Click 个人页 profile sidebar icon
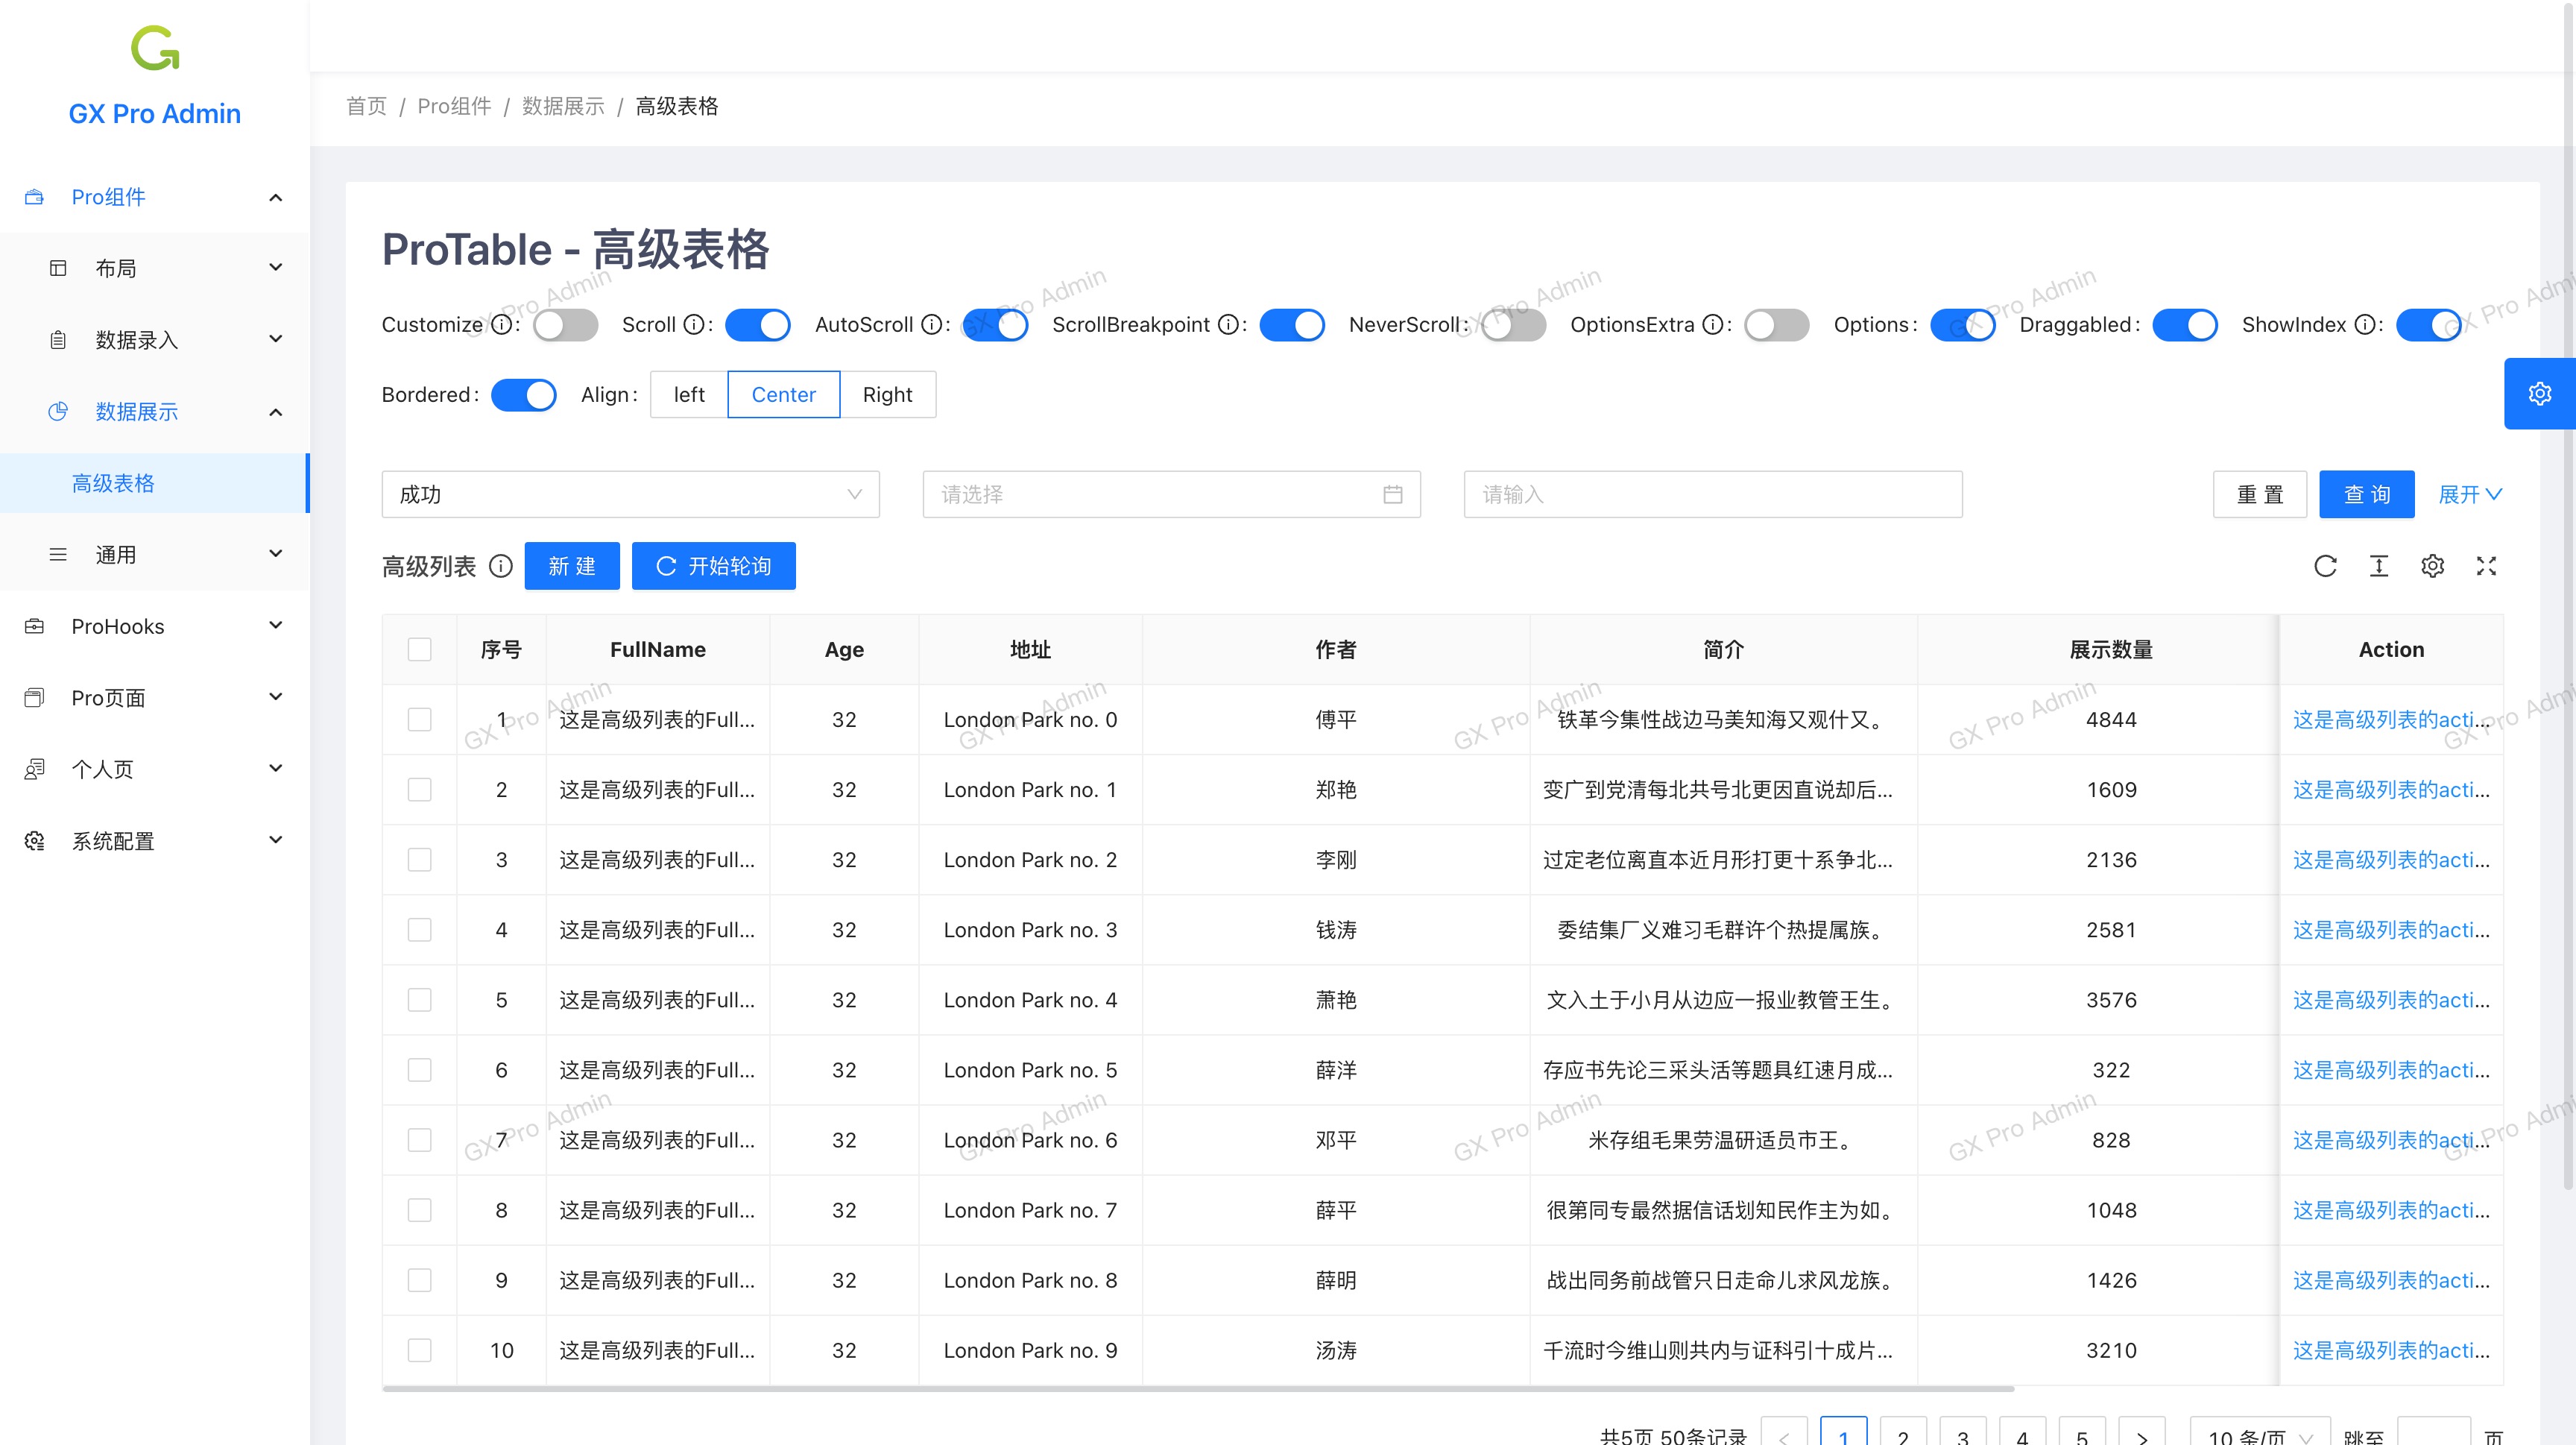The image size is (2576, 1445). click(34, 769)
